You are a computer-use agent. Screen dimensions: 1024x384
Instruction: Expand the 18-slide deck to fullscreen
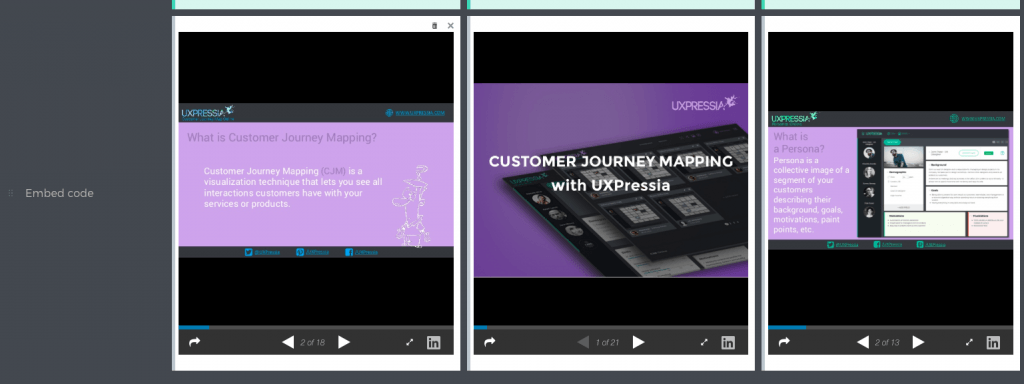[409, 342]
